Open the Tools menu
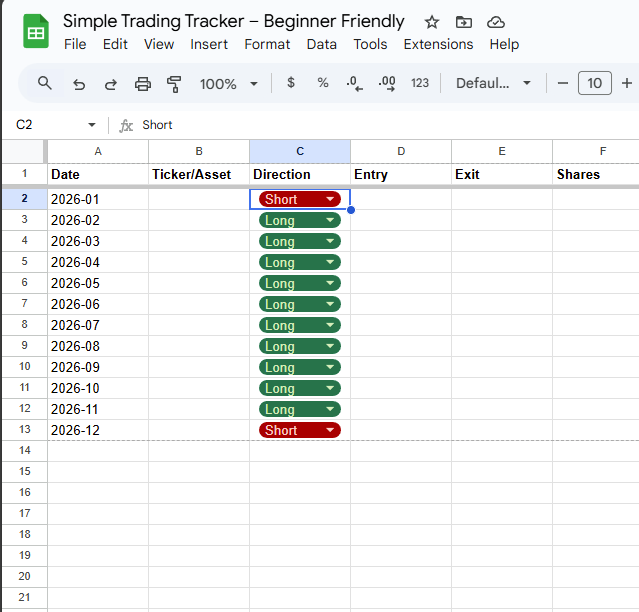The image size is (639, 612). coord(370,44)
